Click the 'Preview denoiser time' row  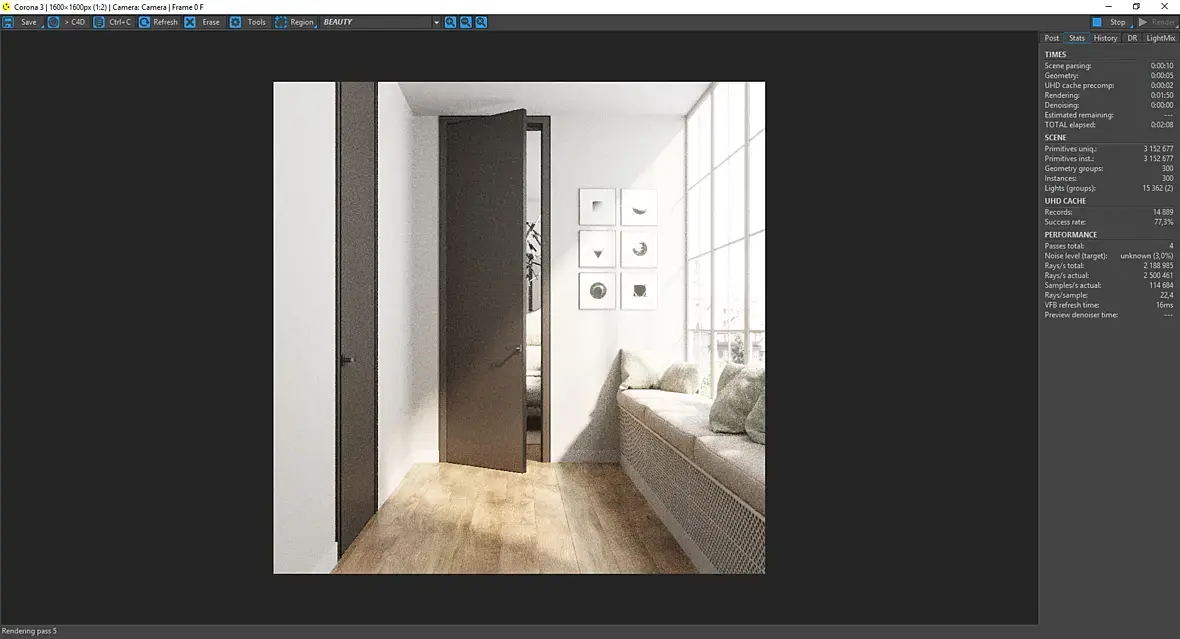click(x=1109, y=315)
